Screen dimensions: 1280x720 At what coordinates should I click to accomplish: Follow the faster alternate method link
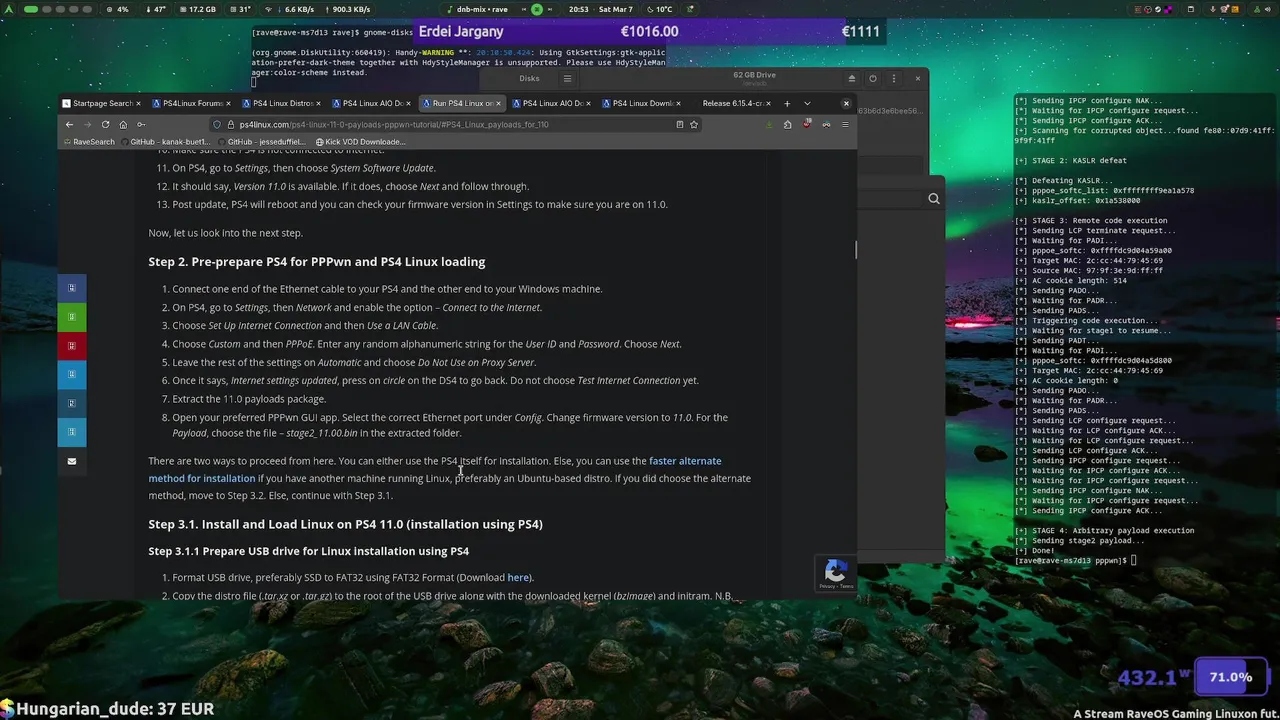[435, 470]
